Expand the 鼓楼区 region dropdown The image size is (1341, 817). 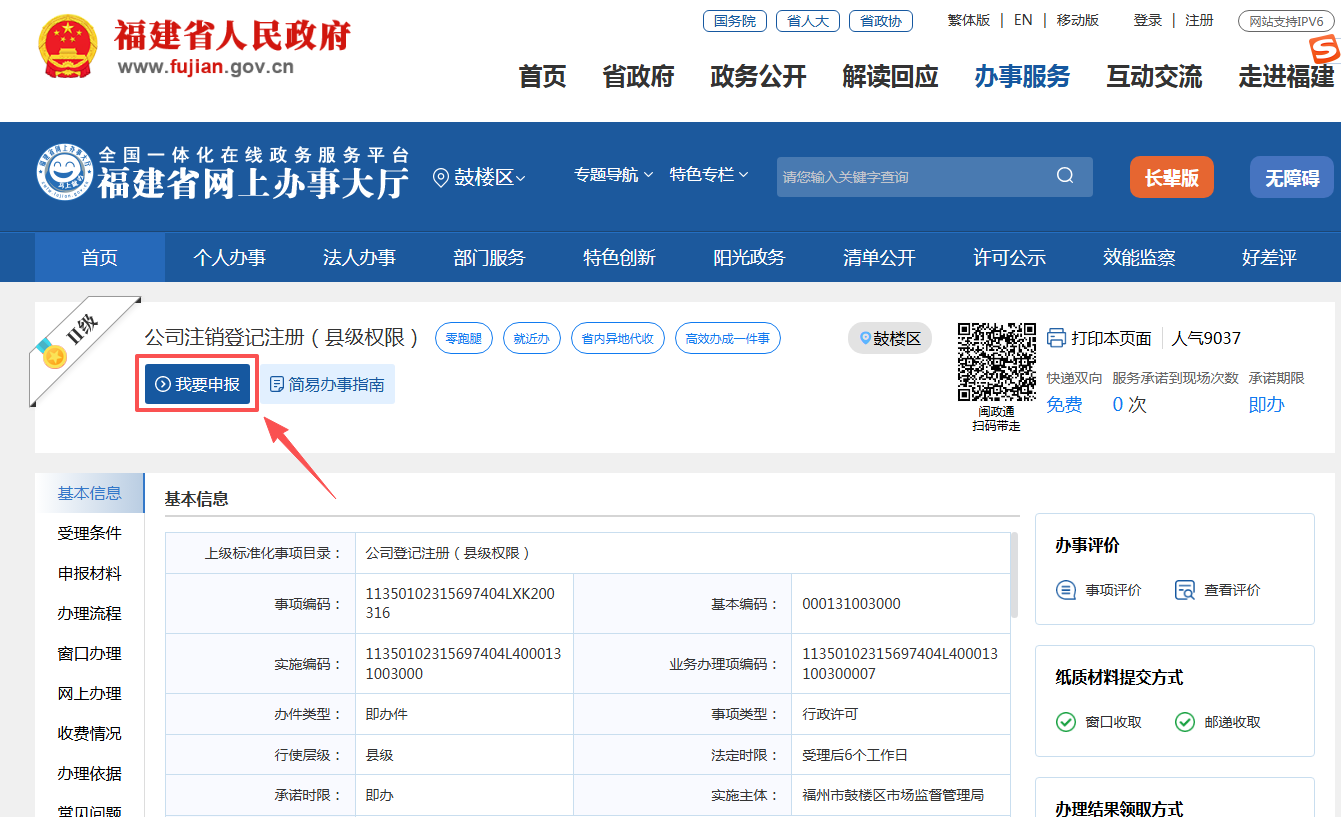(478, 177)
